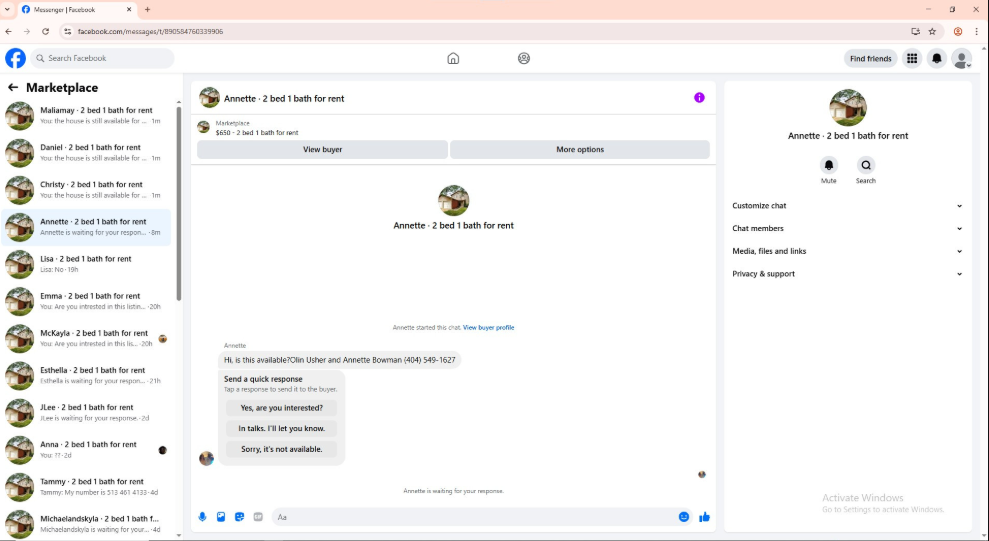
Task: Open JLee conversation
Action: pyautogui.click(x=86, y=414)
